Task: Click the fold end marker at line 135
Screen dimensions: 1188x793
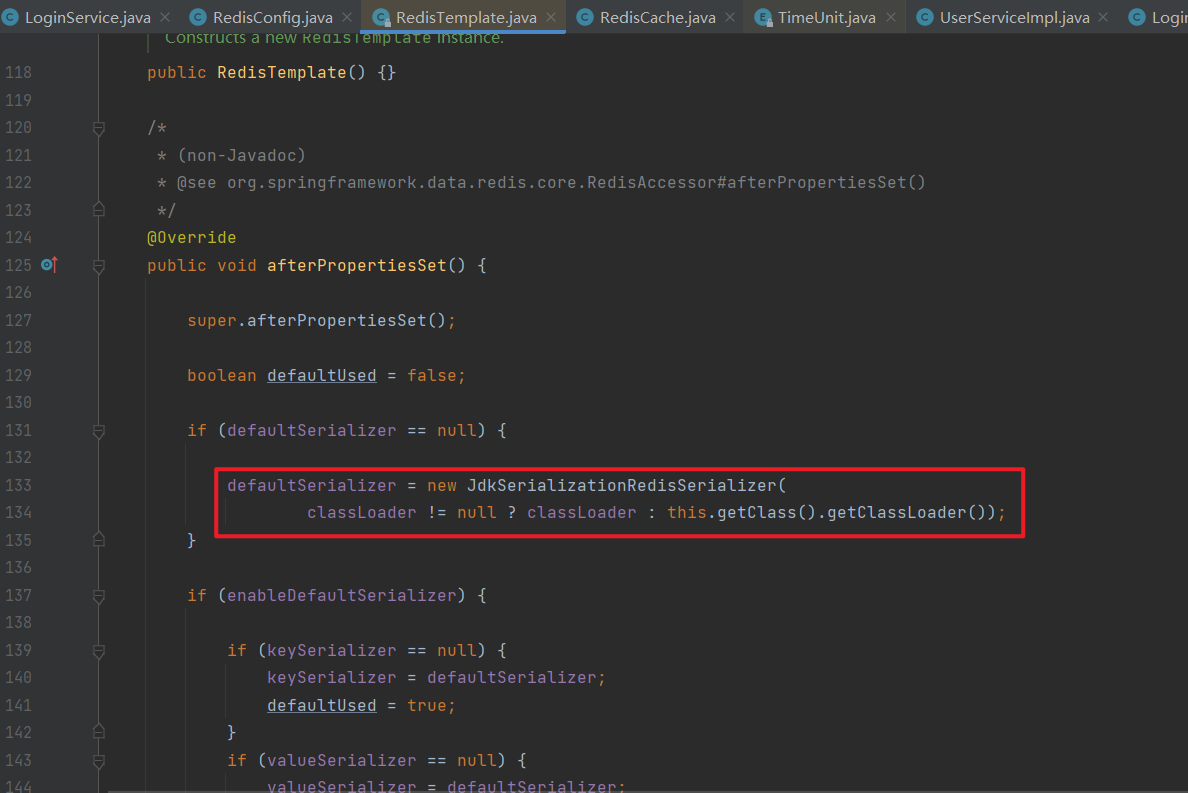Action: click(x=98, y=539)
